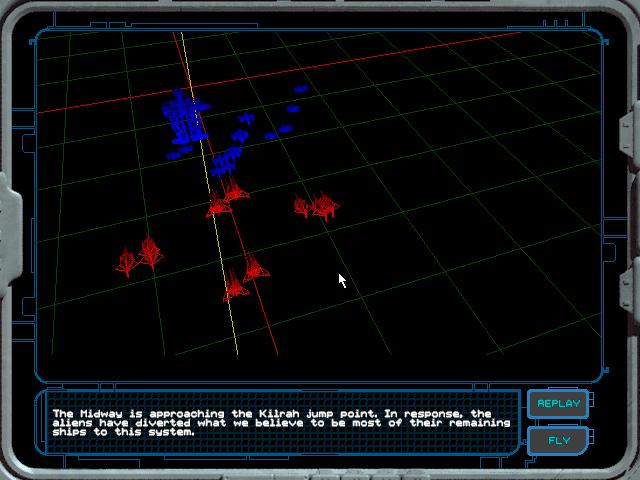Click the REPLAY button
Screen dimensions: 640x480
(x=558, y=404)
